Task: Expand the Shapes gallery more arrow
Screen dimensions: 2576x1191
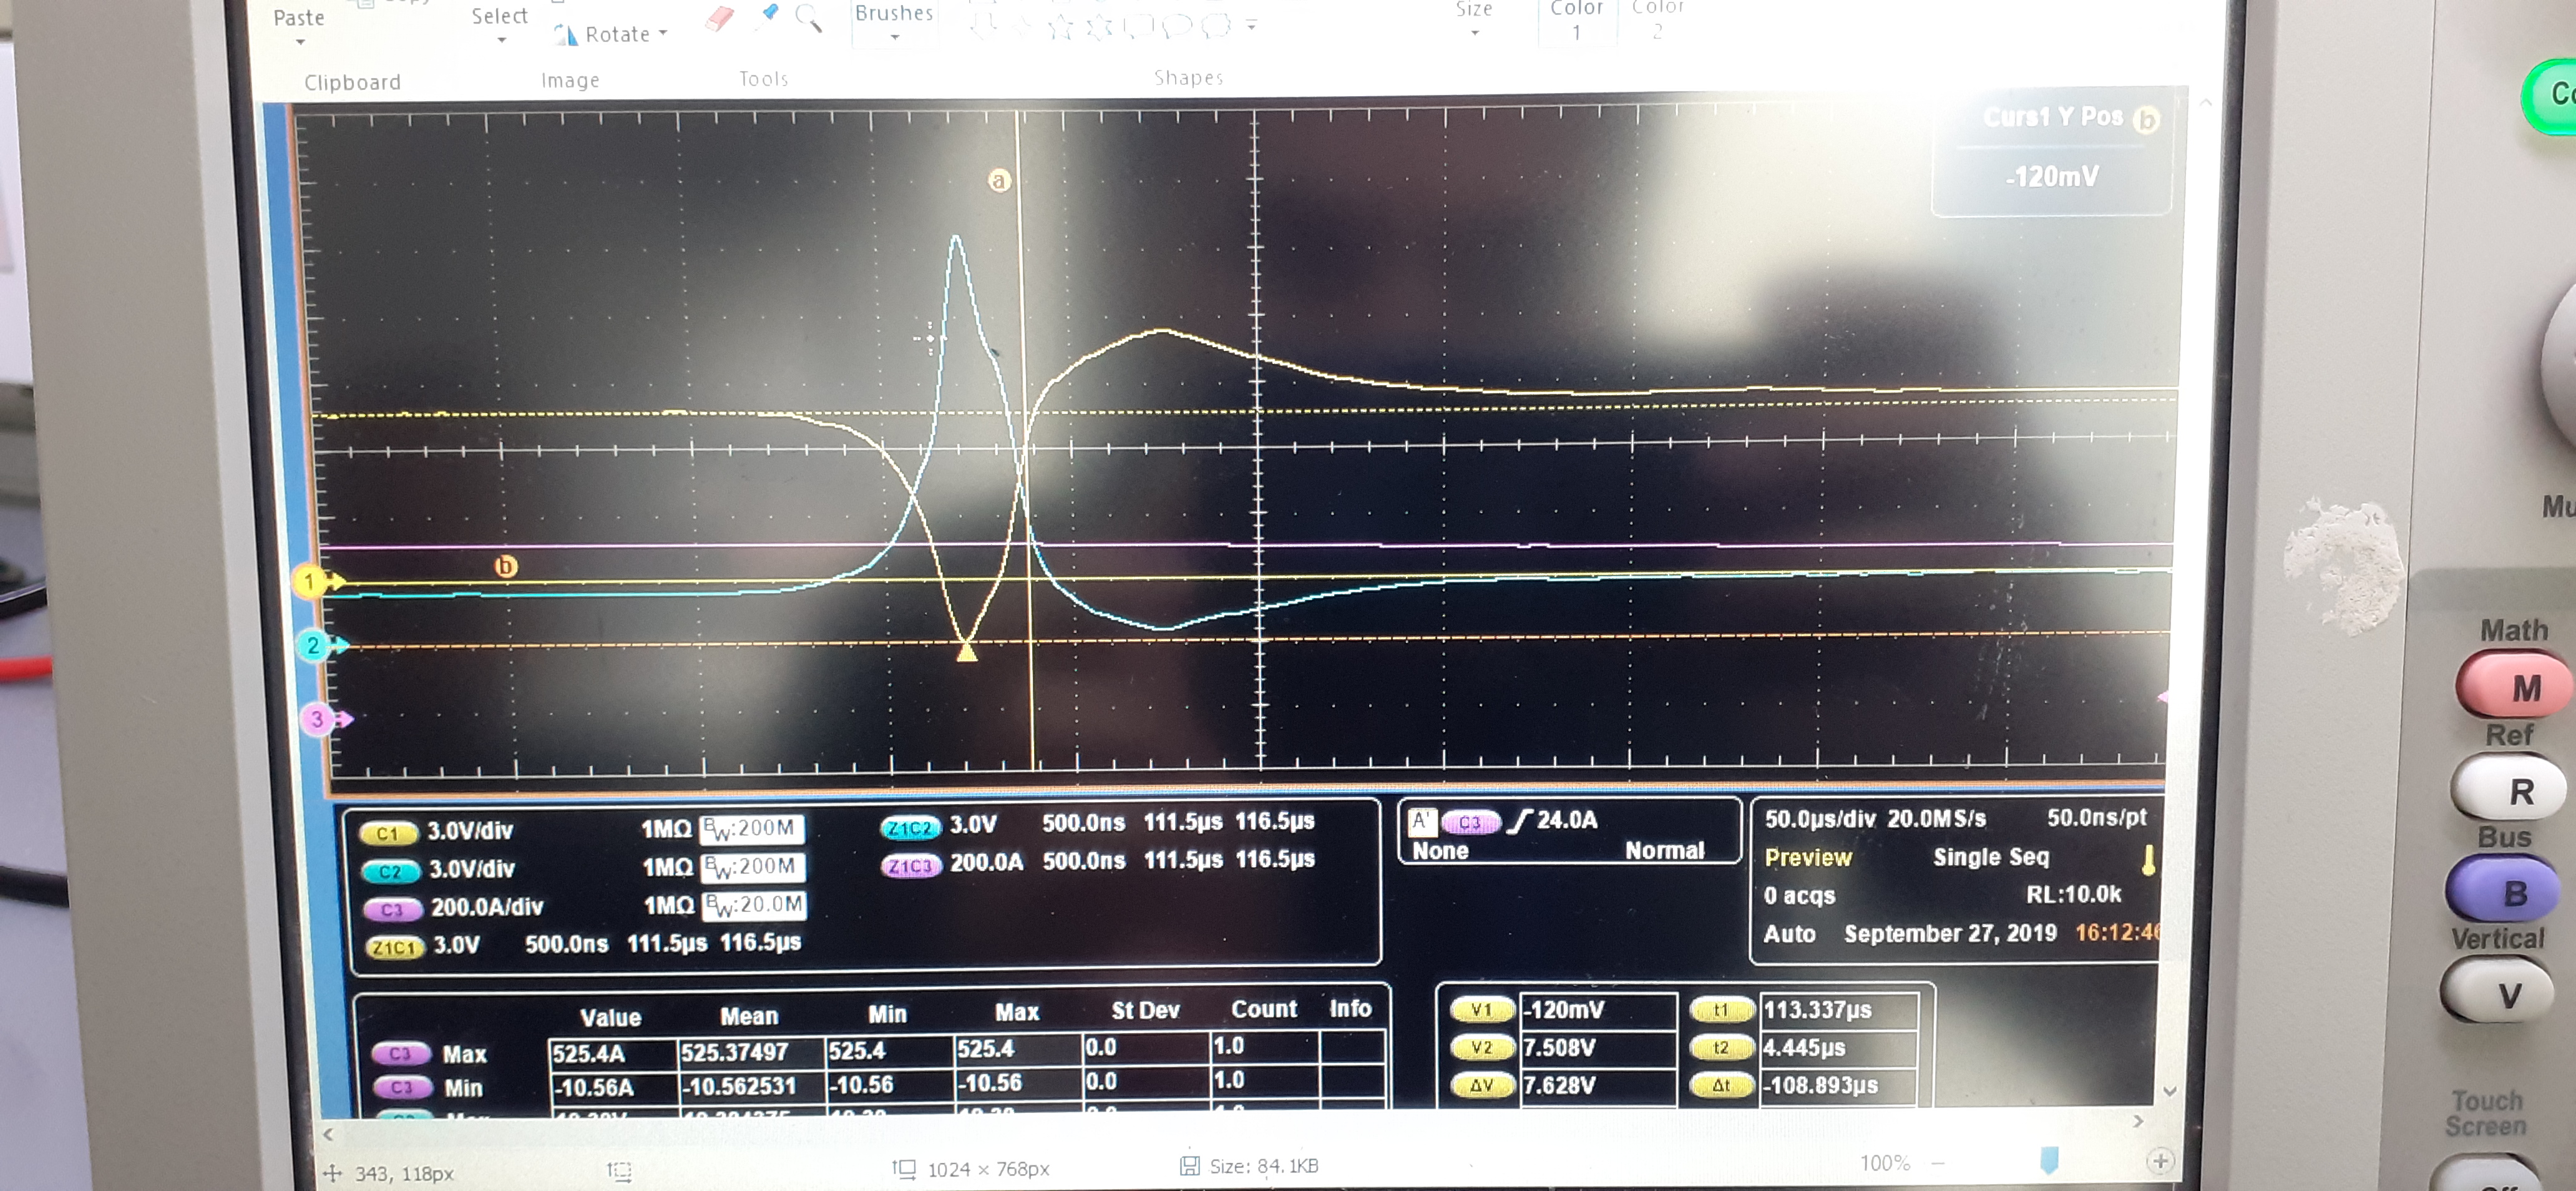Action: [1251, 25]
